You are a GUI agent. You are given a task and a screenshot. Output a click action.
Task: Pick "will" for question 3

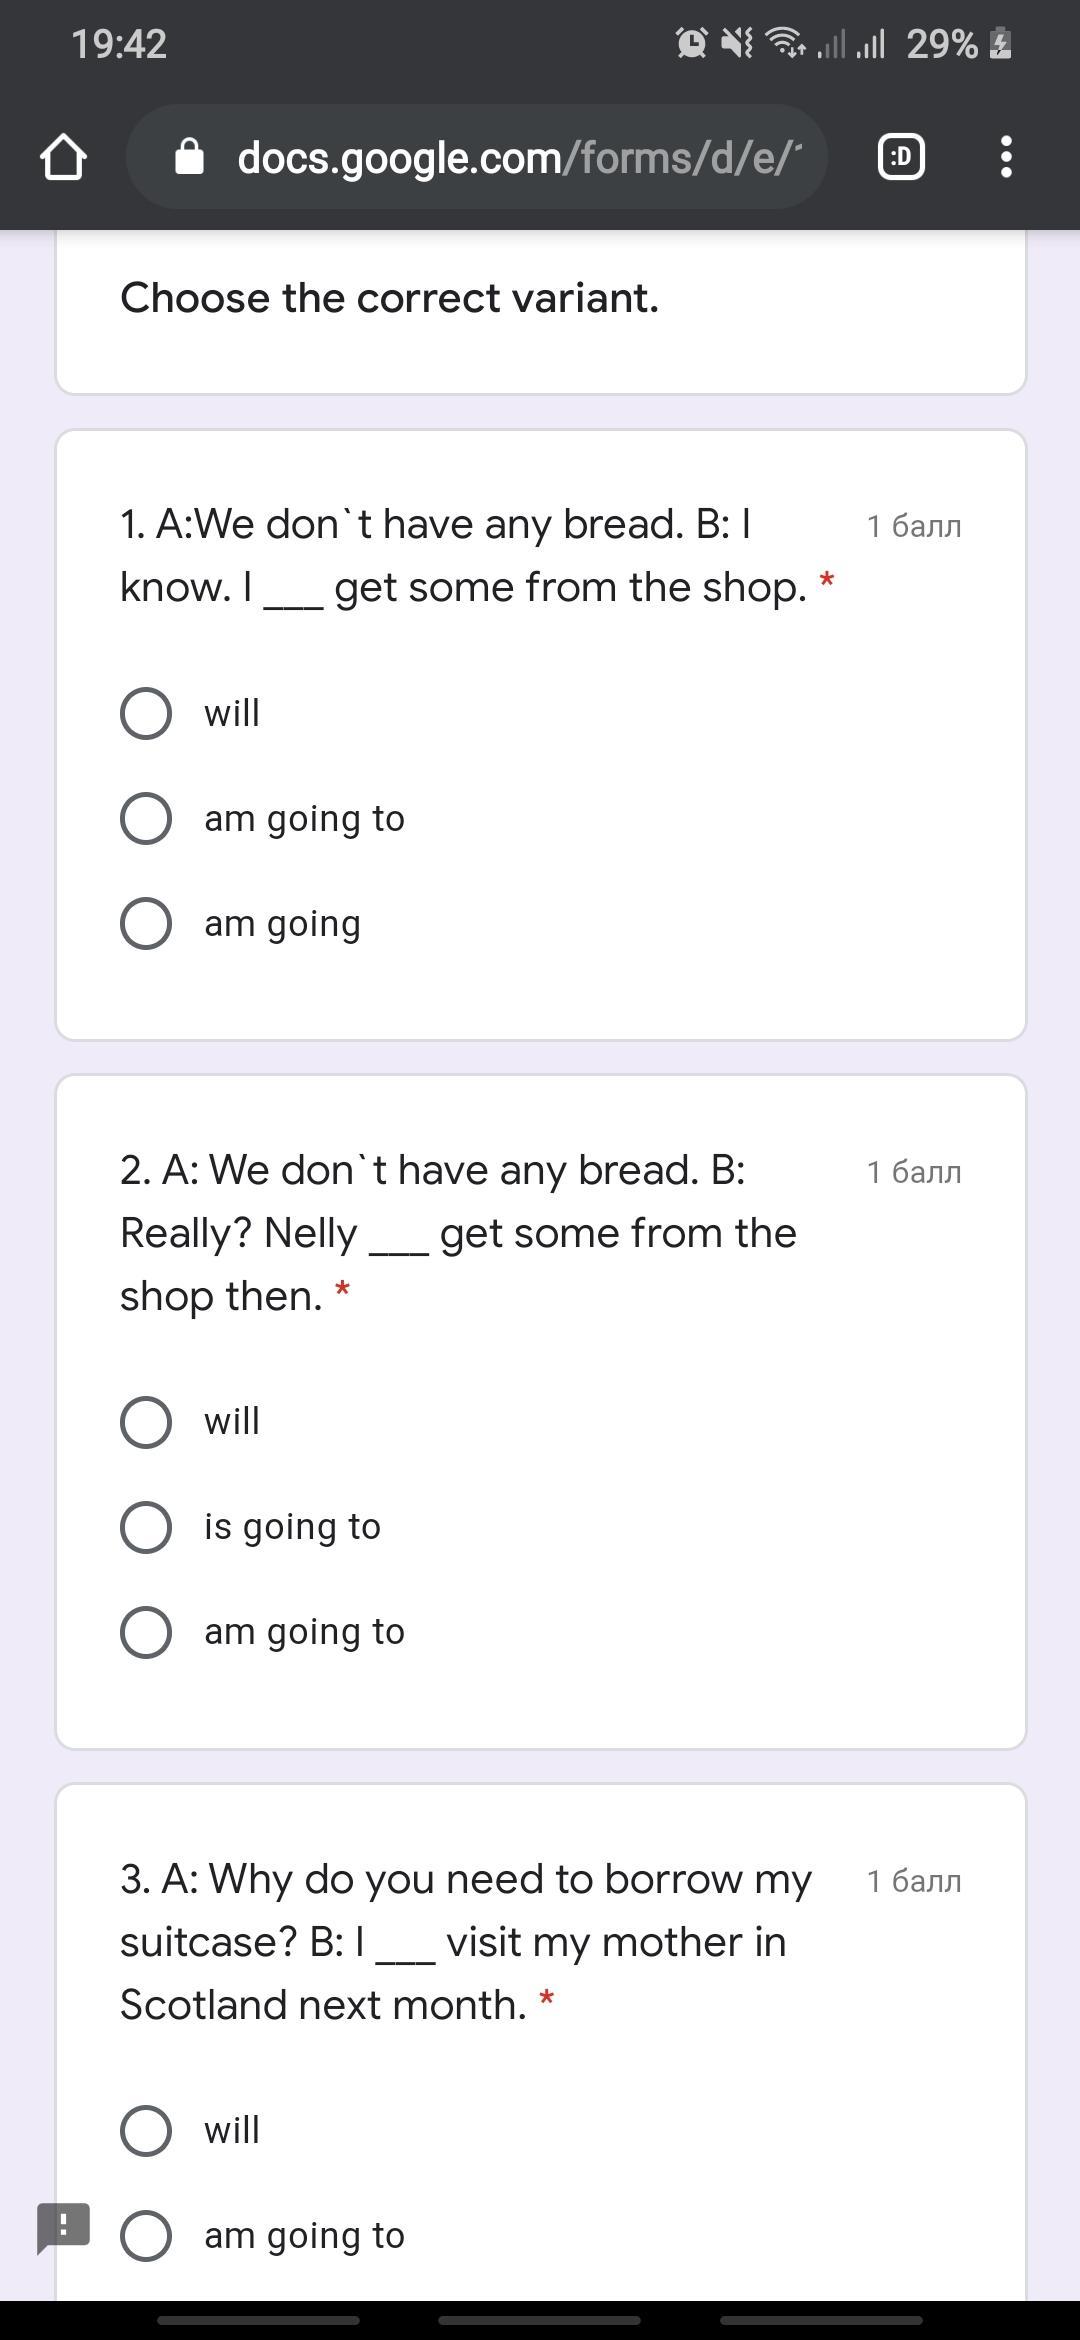point(146,2130)
